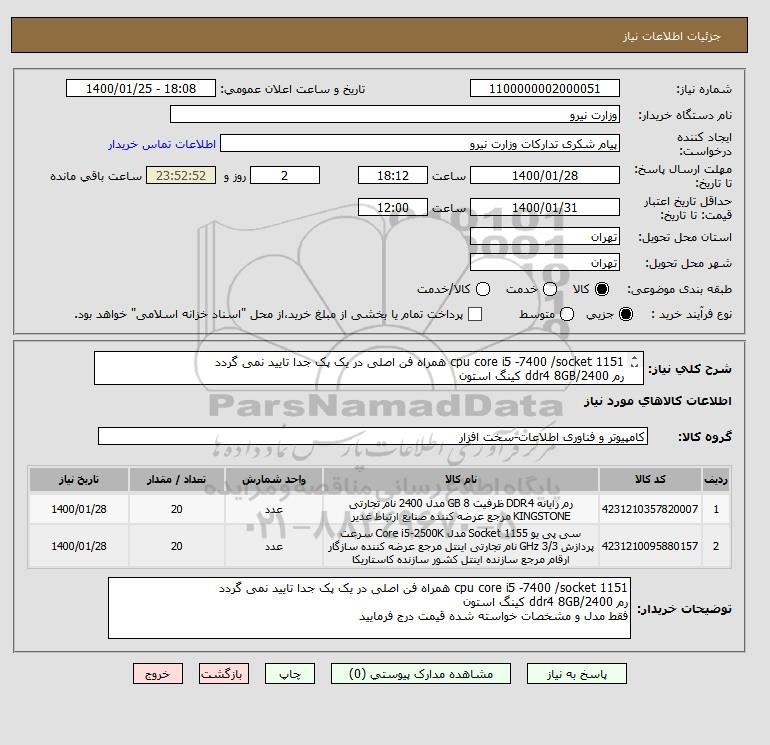The width and height of the screenshot is (770, 745).
Task: Click remaining time countdown 23:52:52
Action: click(x=181, y=175)
